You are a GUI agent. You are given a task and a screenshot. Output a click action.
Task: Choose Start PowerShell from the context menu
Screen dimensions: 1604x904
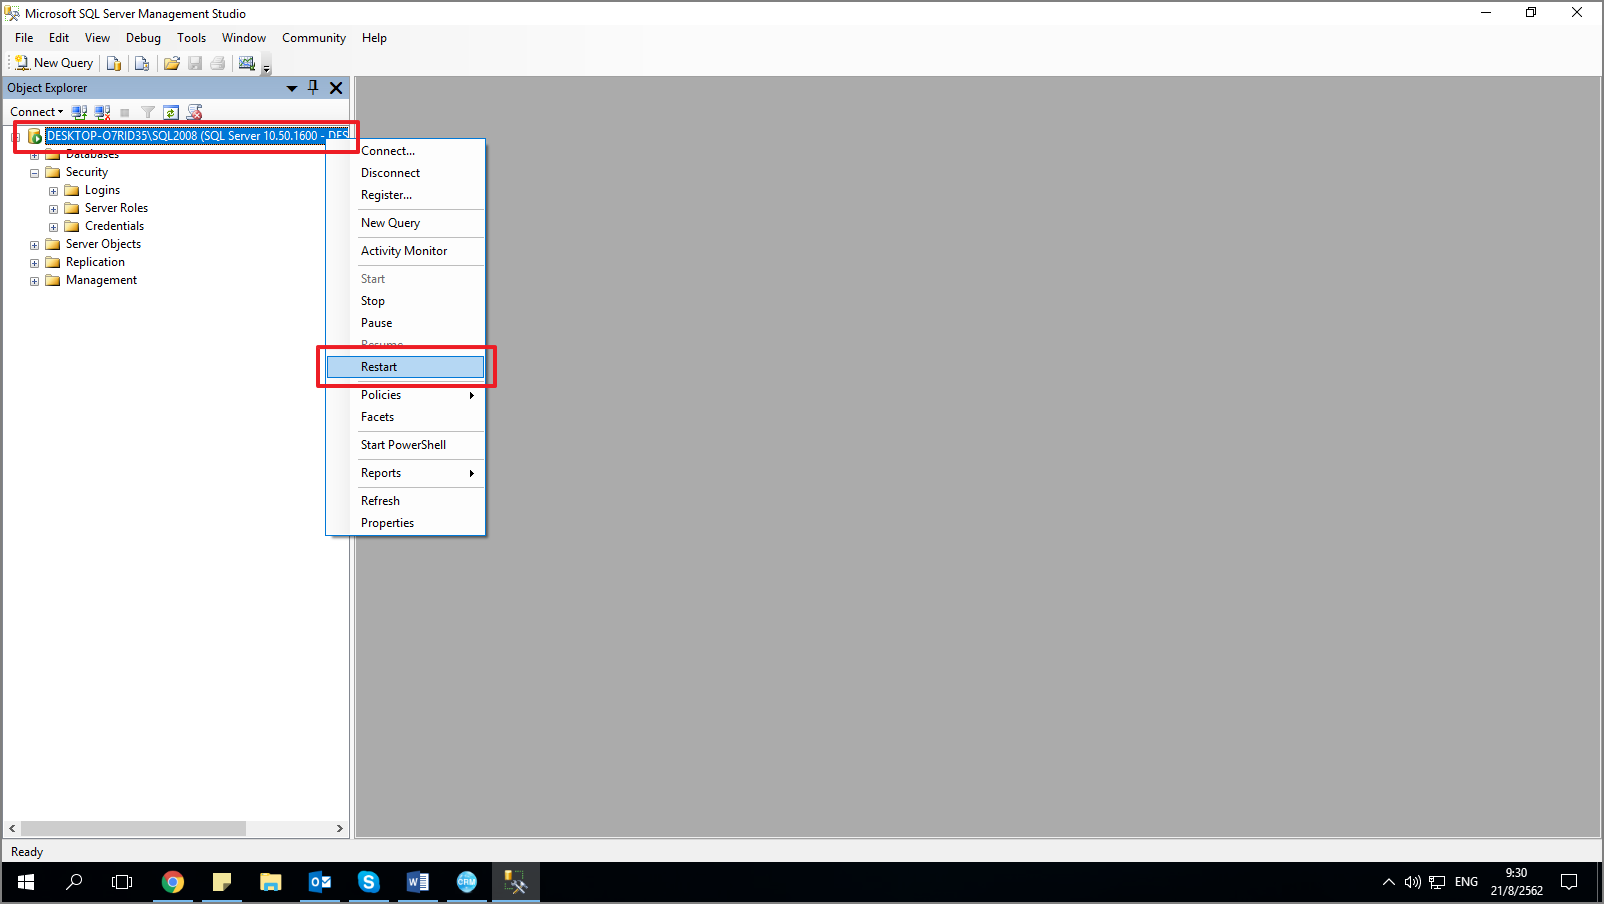[406, 445]
